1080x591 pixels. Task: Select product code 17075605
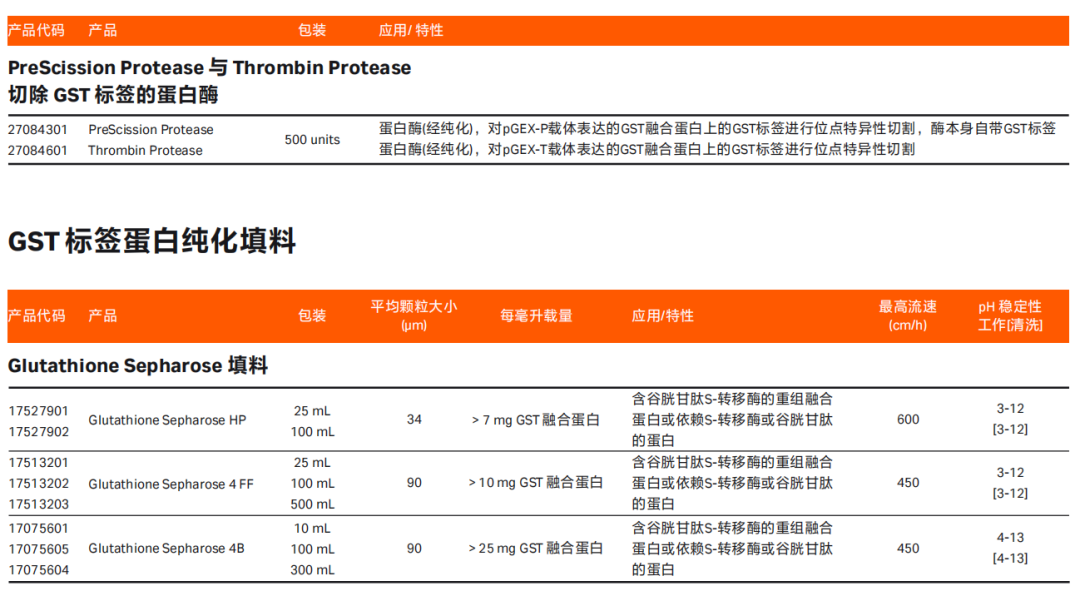[39, 549]
